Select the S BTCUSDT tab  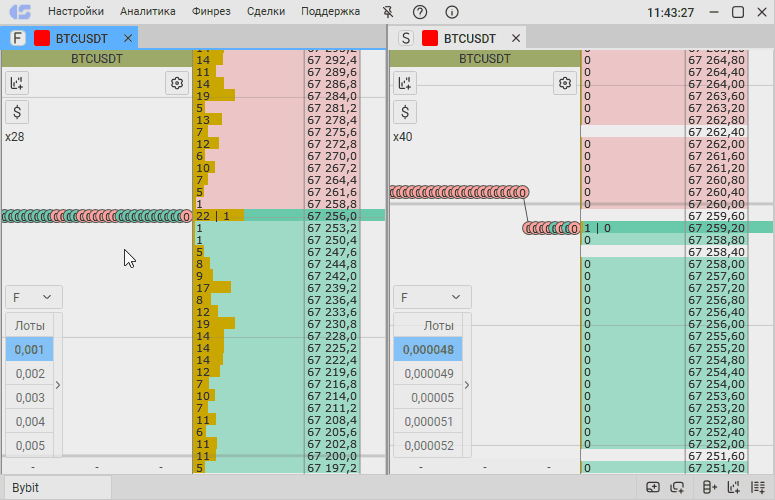tap(457, 38)
